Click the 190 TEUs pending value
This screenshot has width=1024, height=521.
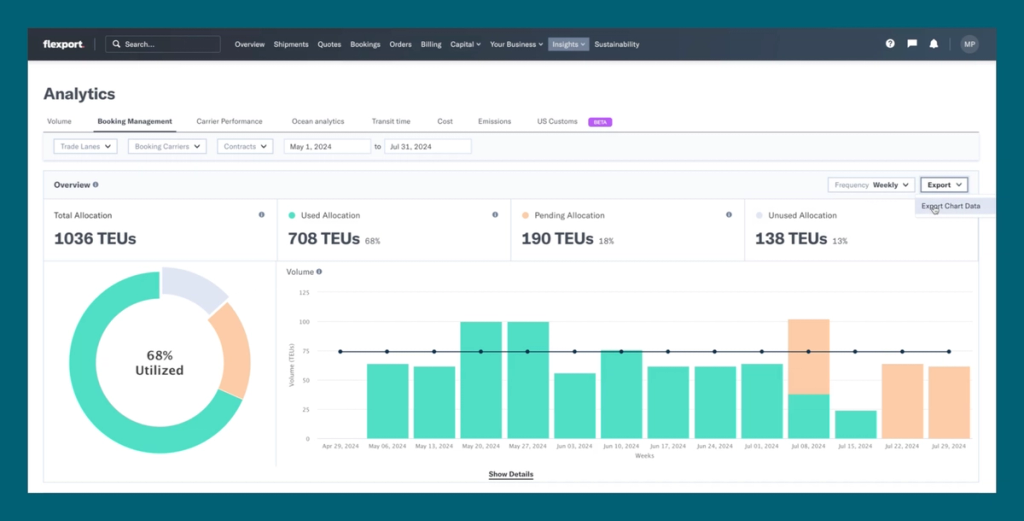click(x=557, y=239)
